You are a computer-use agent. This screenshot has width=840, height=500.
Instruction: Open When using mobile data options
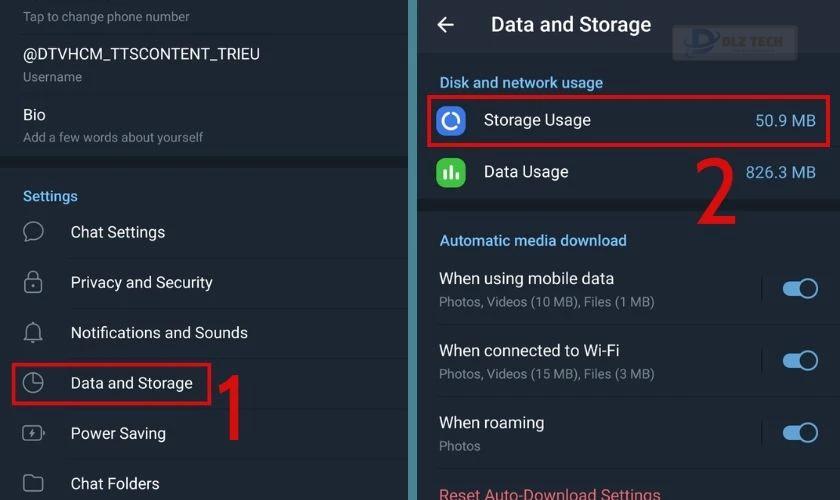click(x=595, y=289)
